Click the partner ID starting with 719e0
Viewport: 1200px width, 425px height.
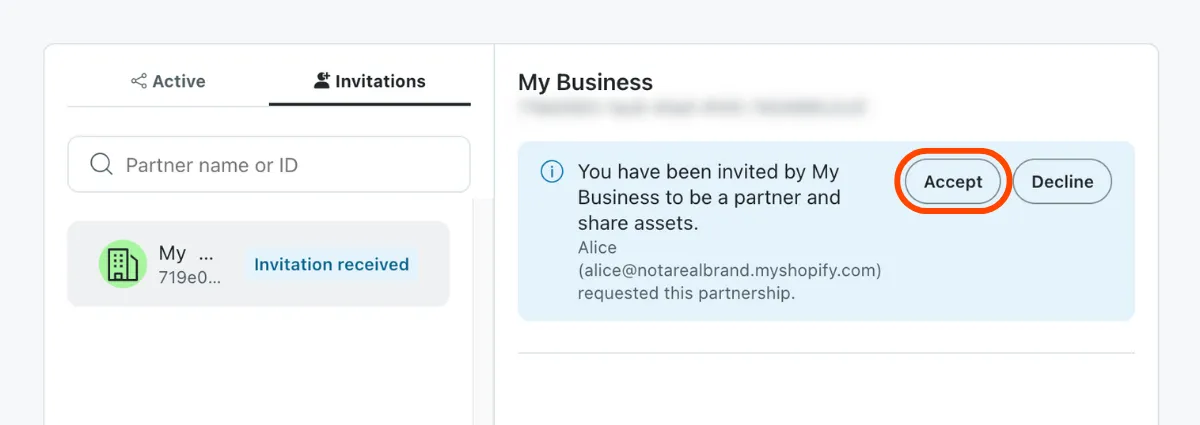(189, 277)
